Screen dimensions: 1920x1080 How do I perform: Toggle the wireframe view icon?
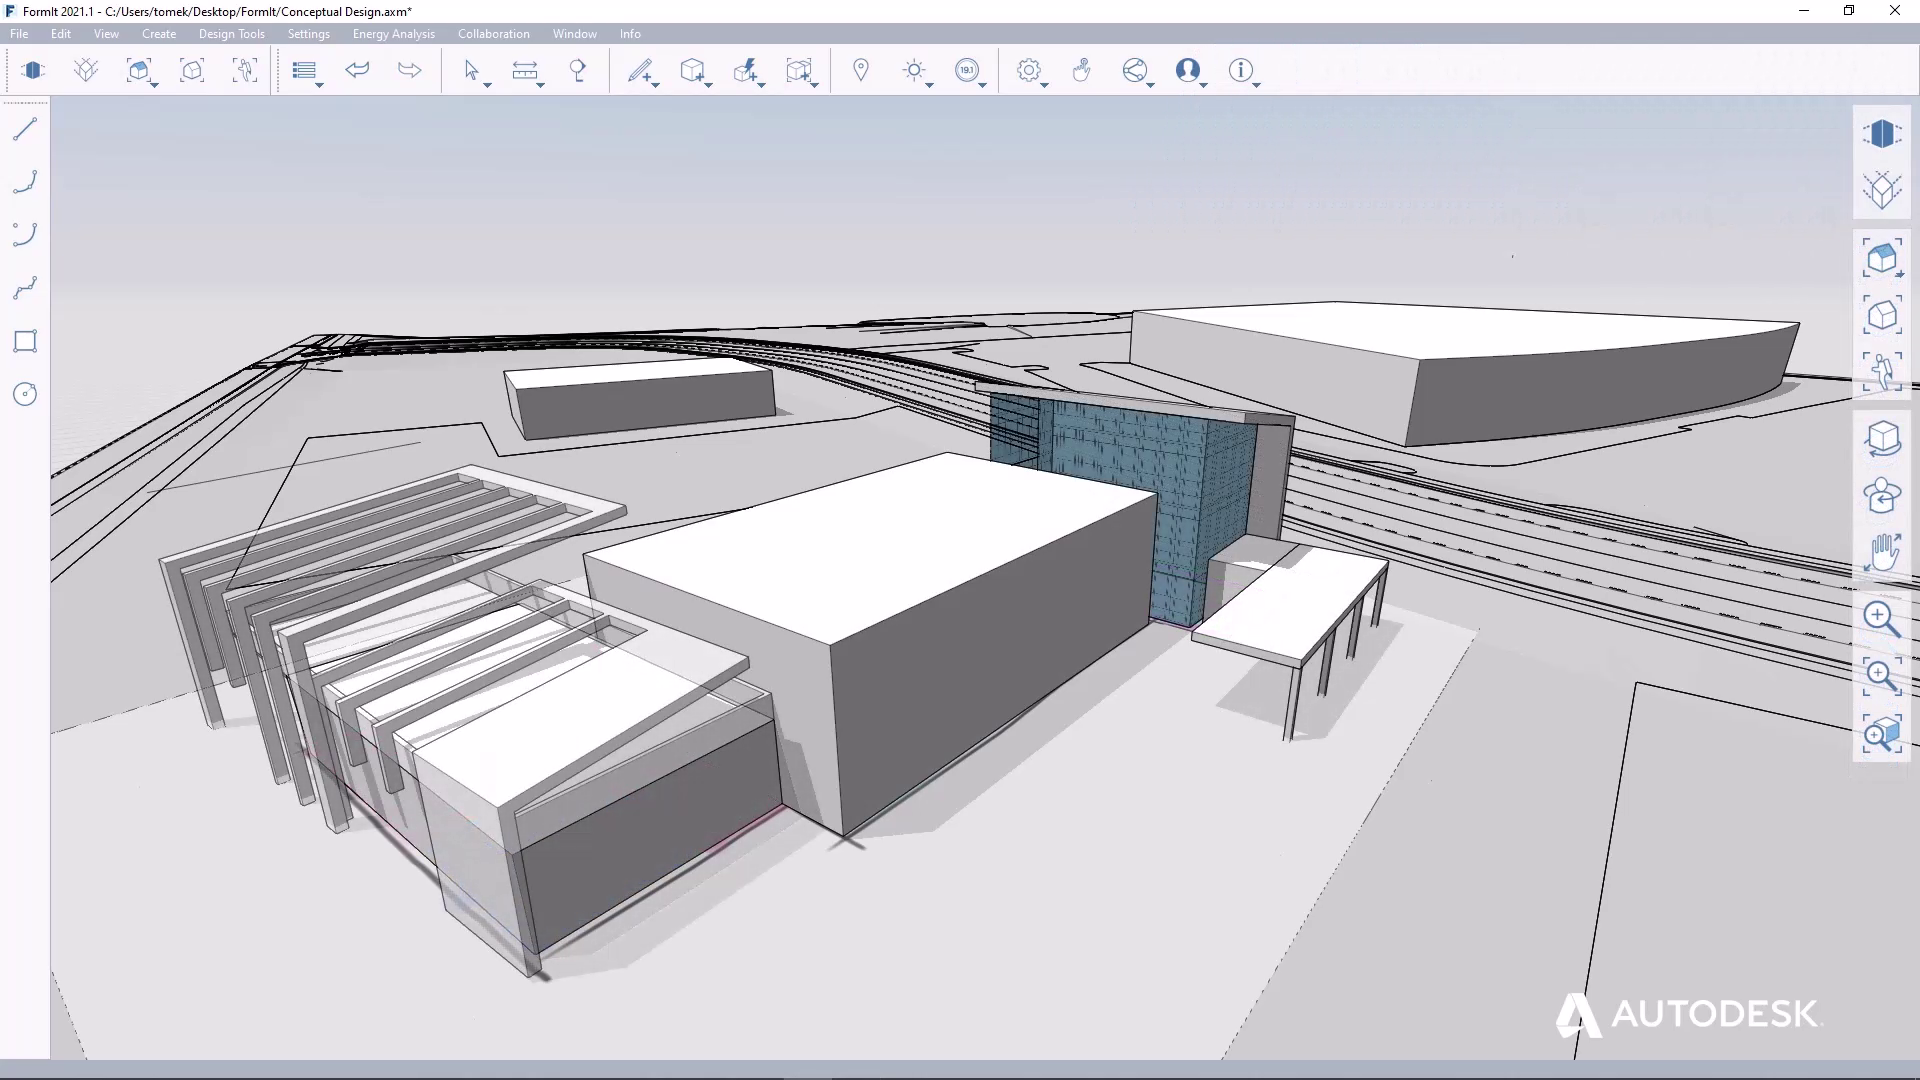point(1883,190)
